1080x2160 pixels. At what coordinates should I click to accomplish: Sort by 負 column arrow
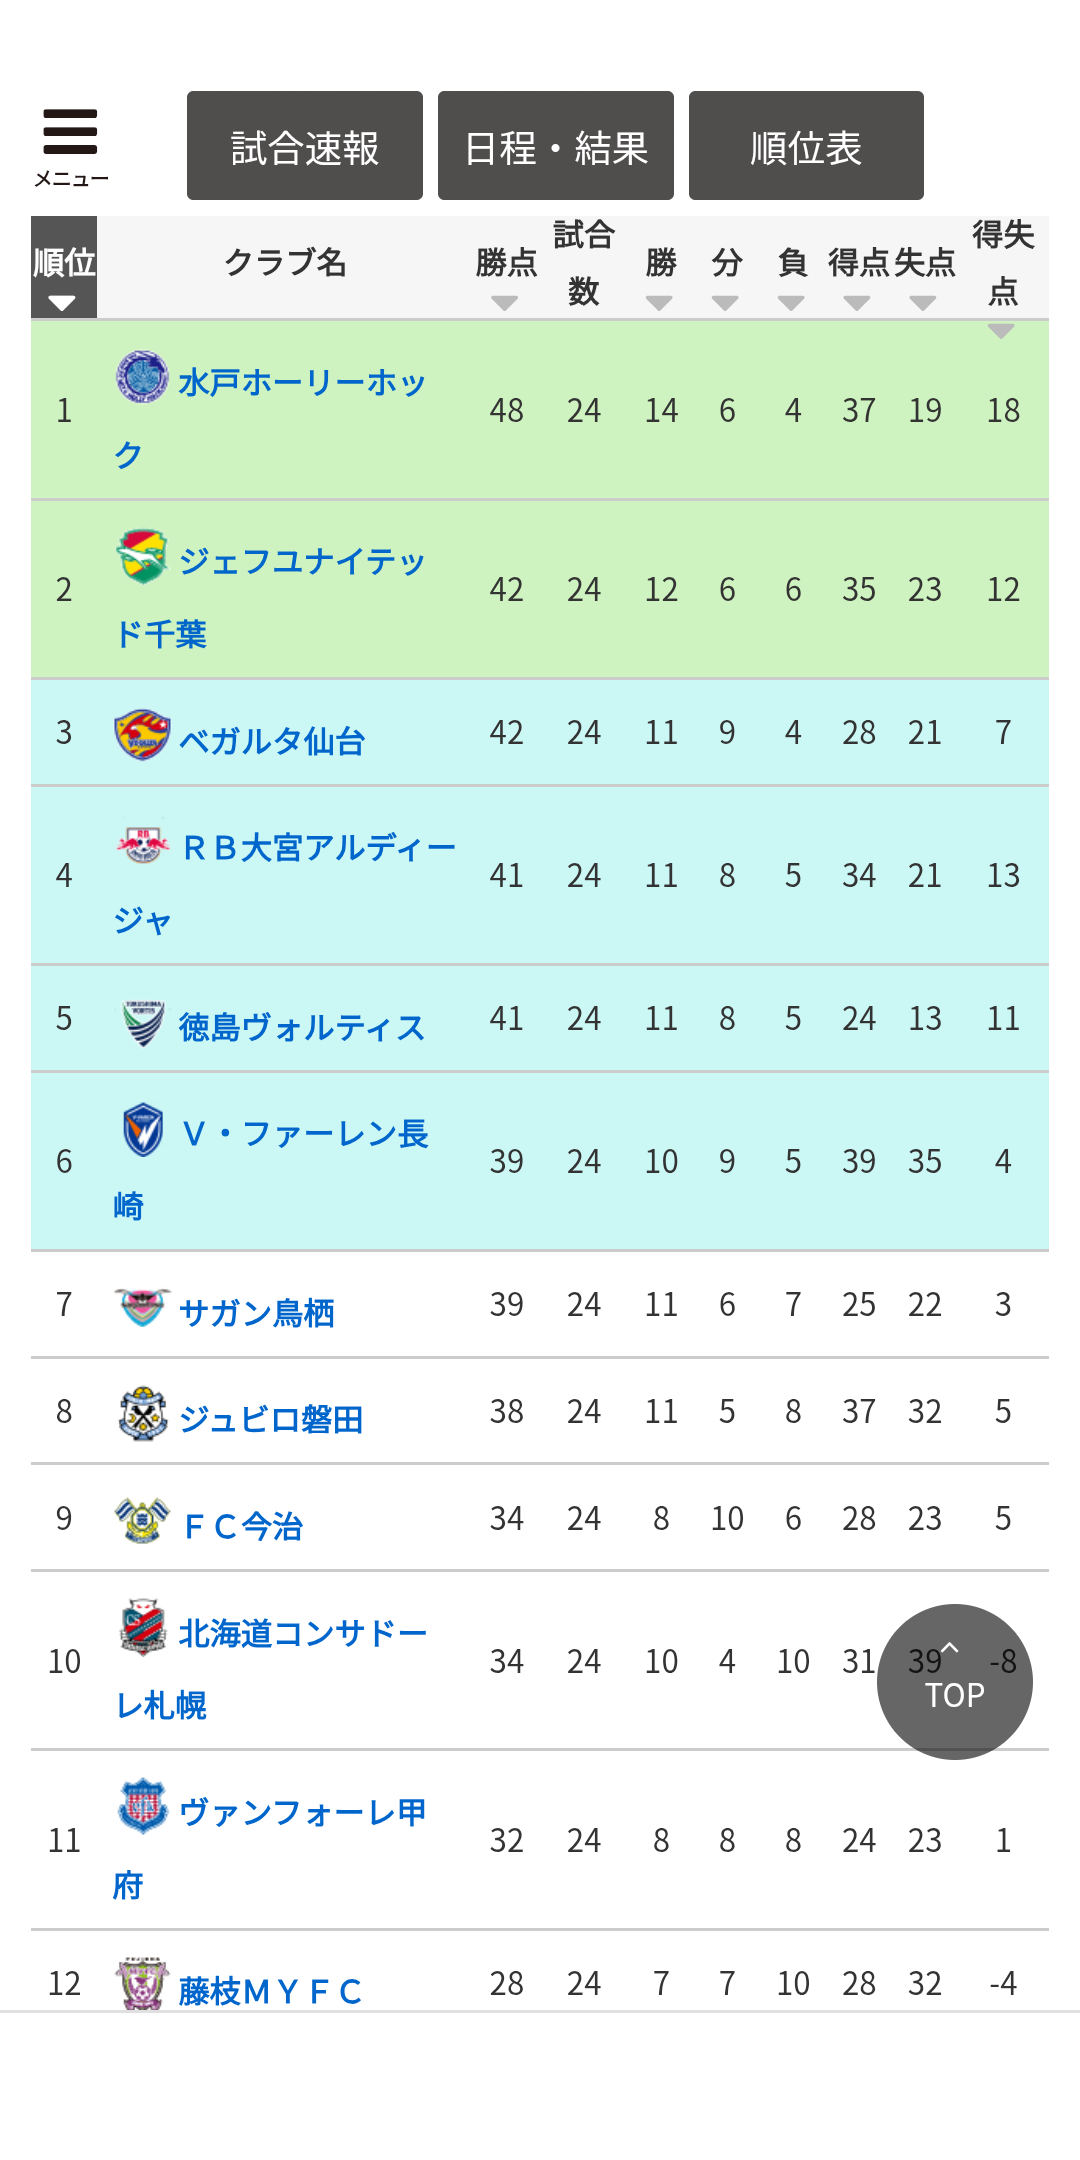[x=791, y=302]
